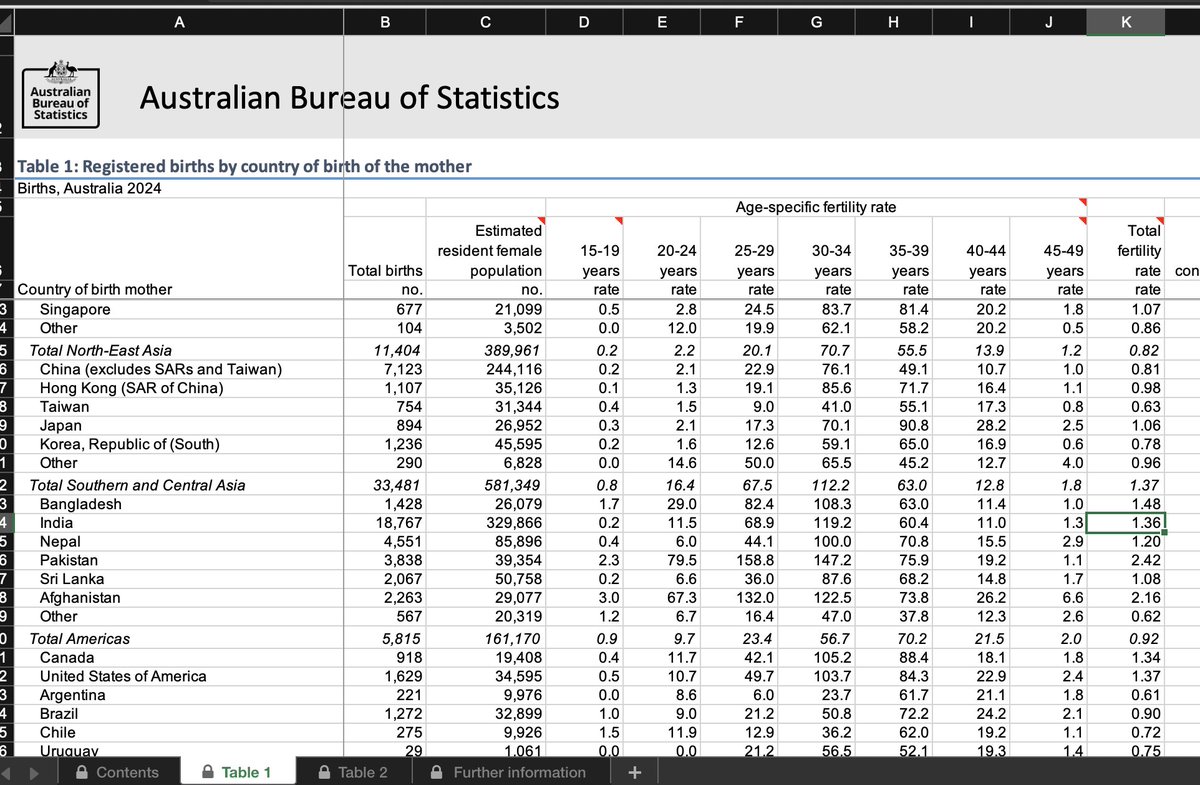Select the Table 1 sheet tab
This screenshot has height=785, width=1200.
pyautogui.click(x=236, y=772)
